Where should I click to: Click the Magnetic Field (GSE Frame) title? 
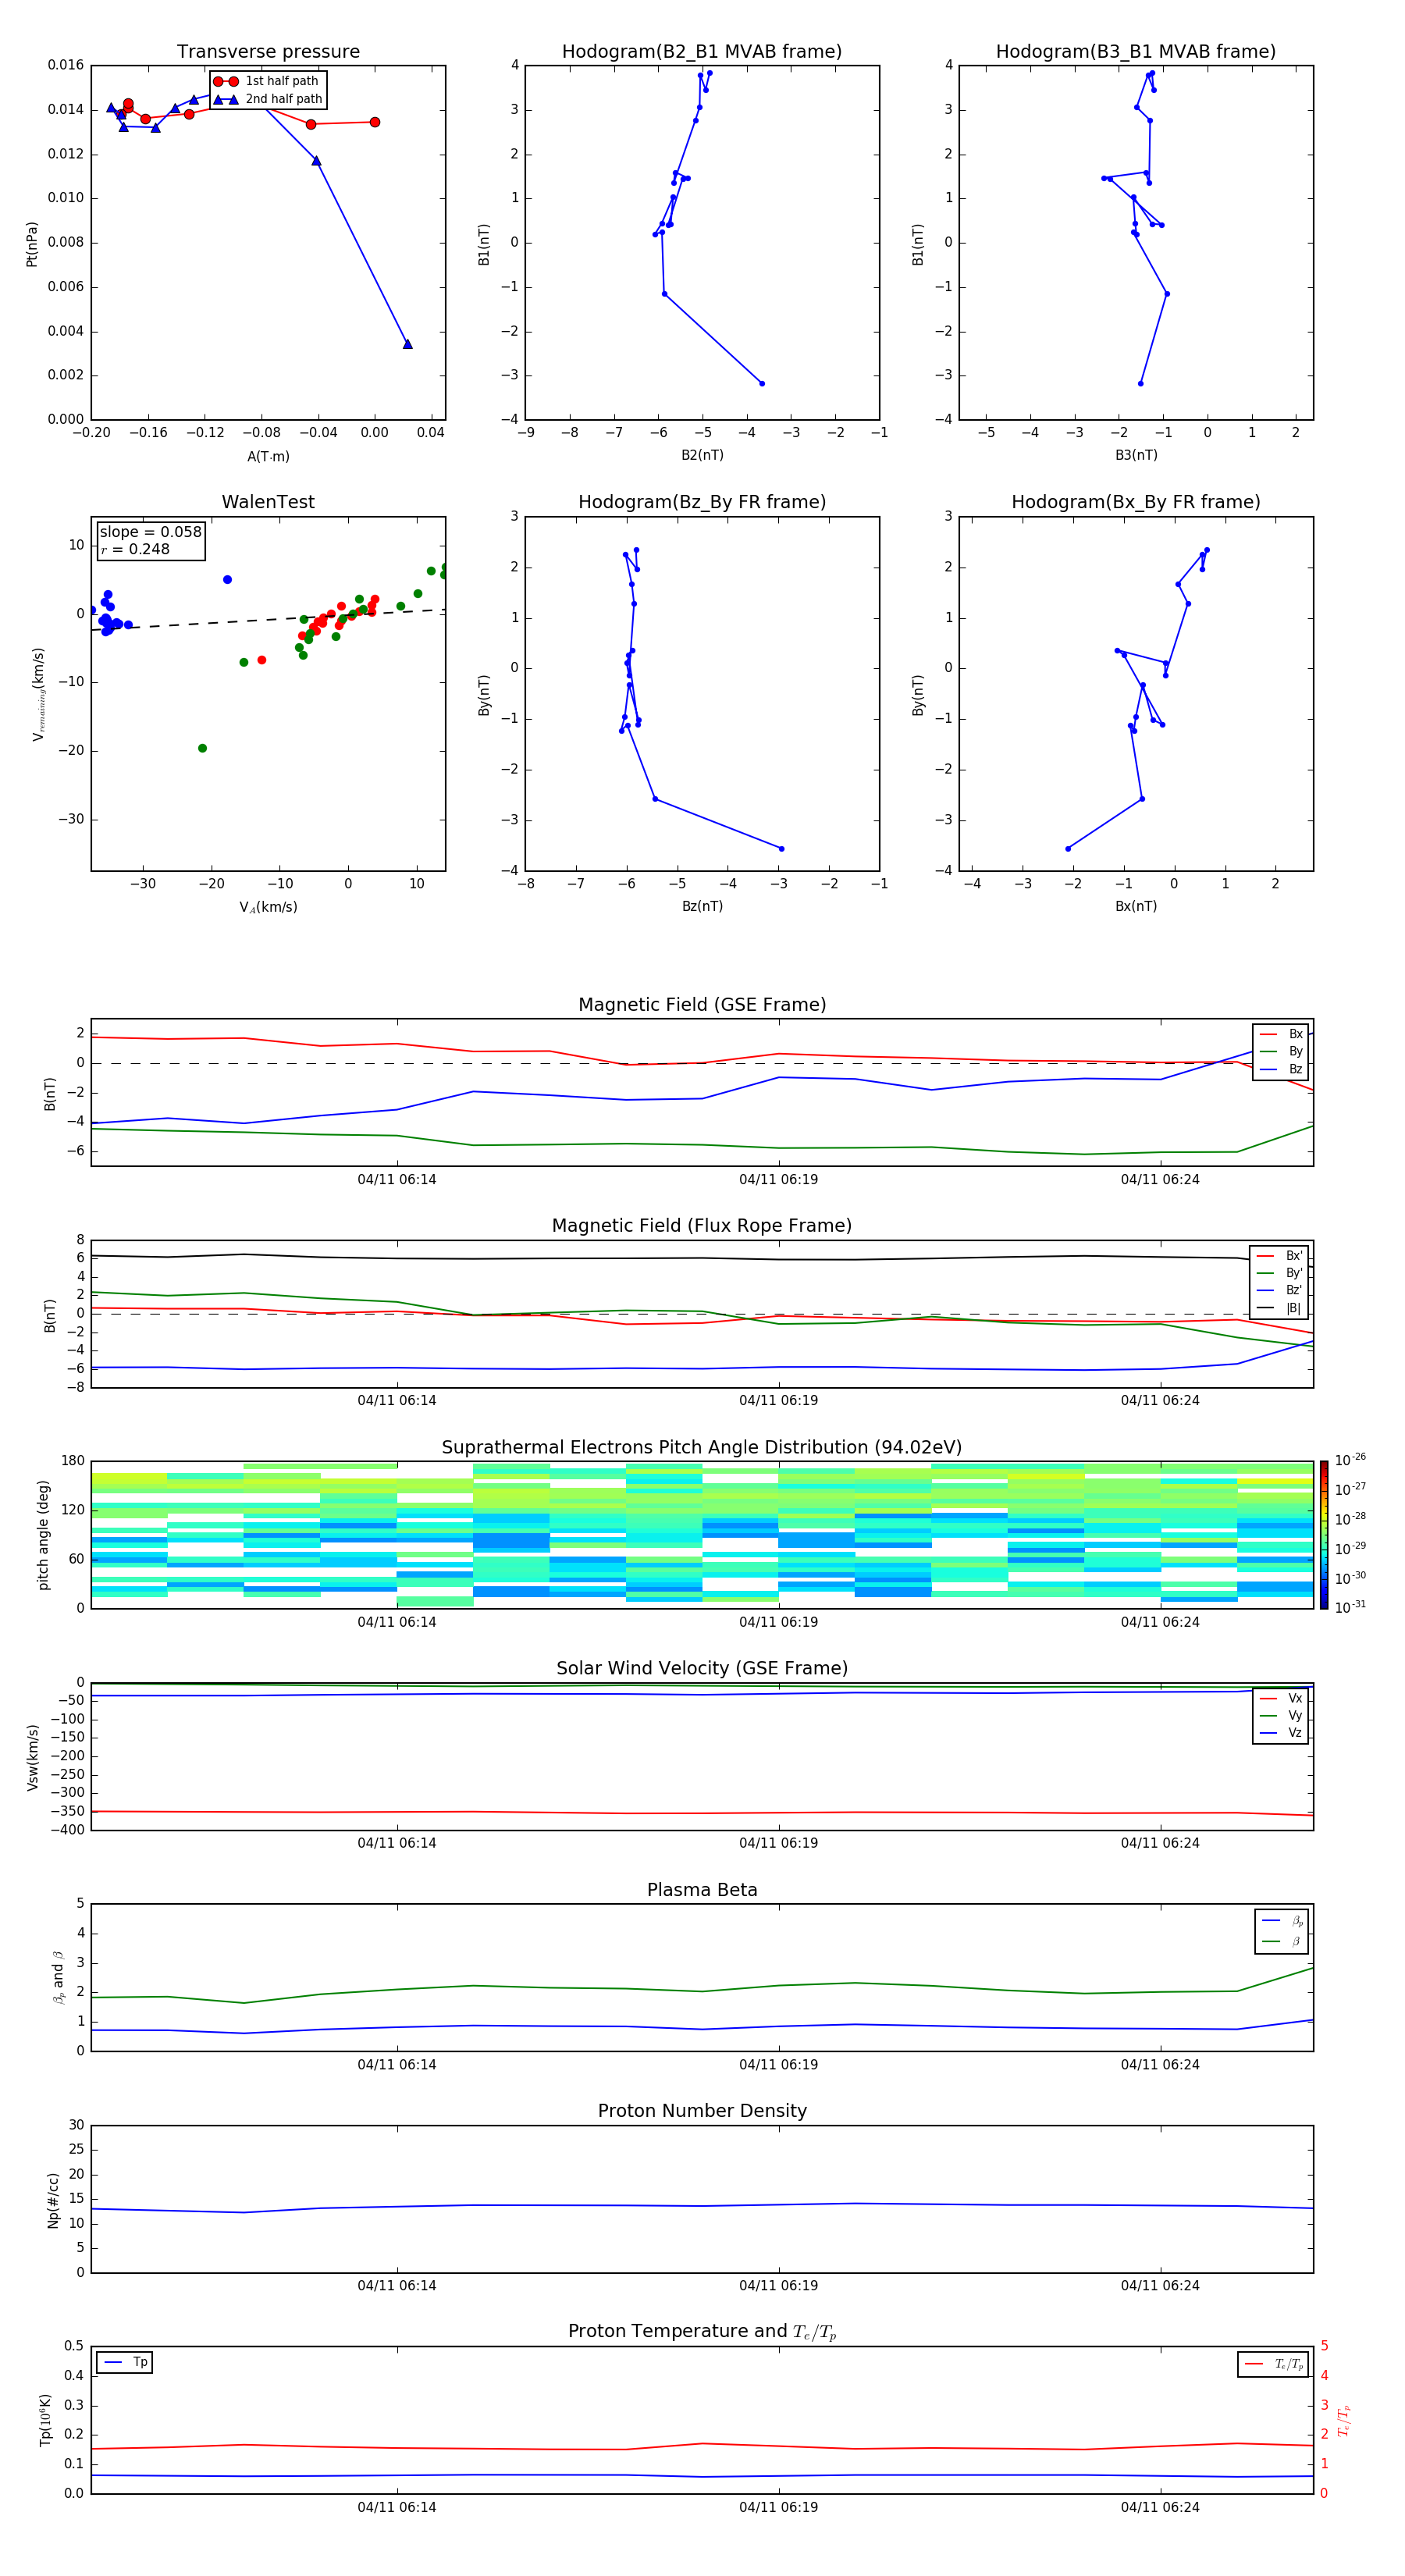click(x=702, y=1004)
